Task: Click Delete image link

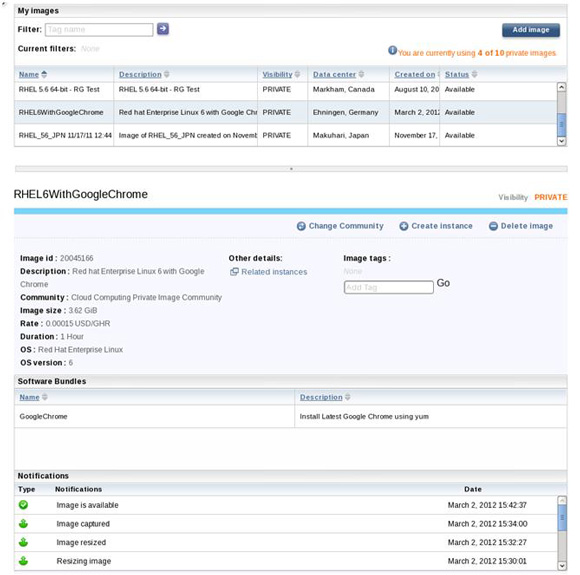Action: coord(527,226)
